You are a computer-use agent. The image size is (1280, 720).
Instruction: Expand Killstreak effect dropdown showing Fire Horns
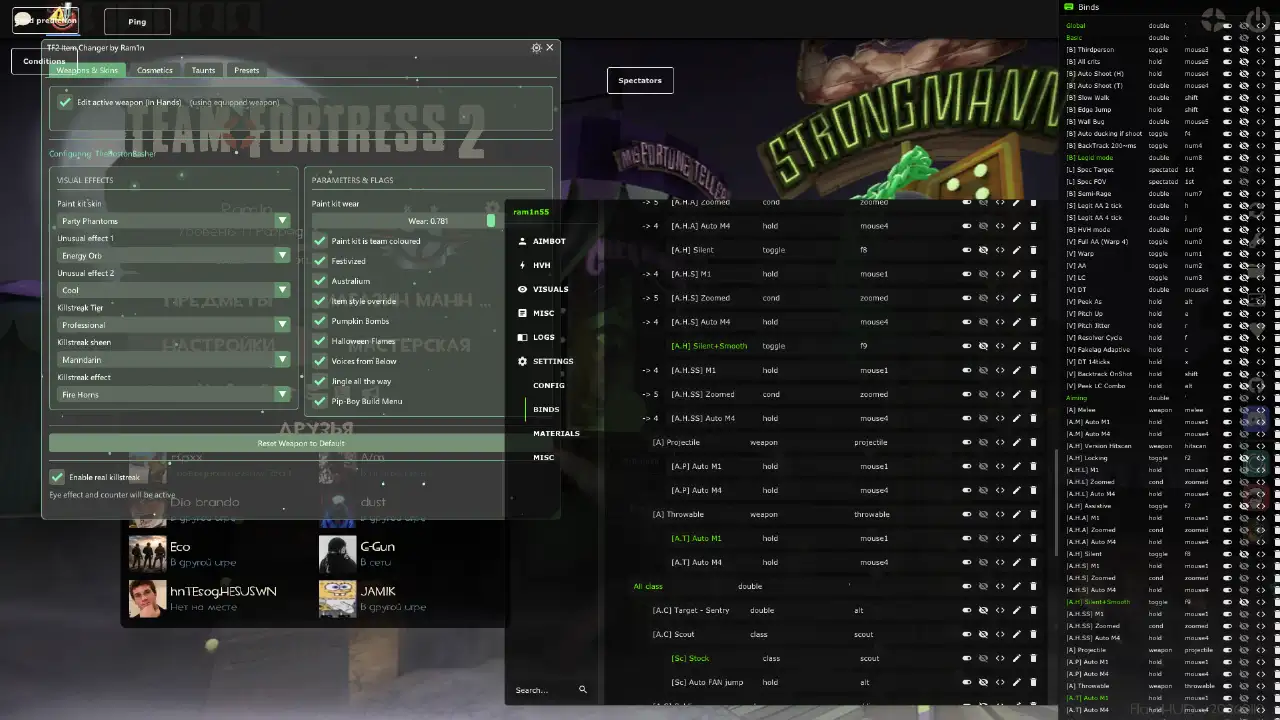(174, 395)
